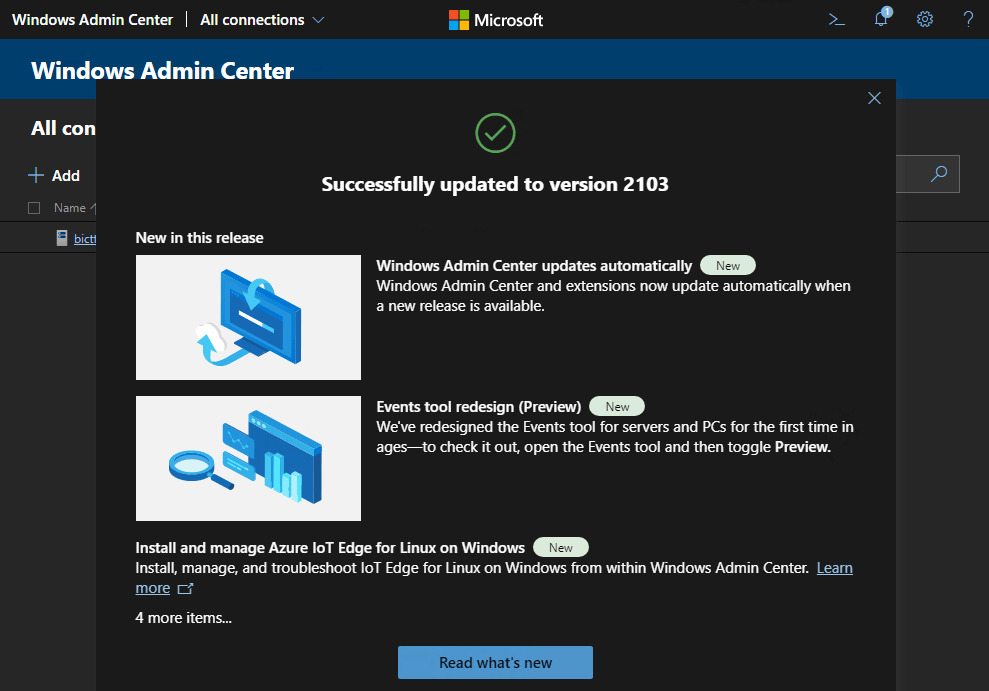The image size is (989, 691).
Task: Click Install and manage Azure IoT Edge title
Action: coord(330,548)
